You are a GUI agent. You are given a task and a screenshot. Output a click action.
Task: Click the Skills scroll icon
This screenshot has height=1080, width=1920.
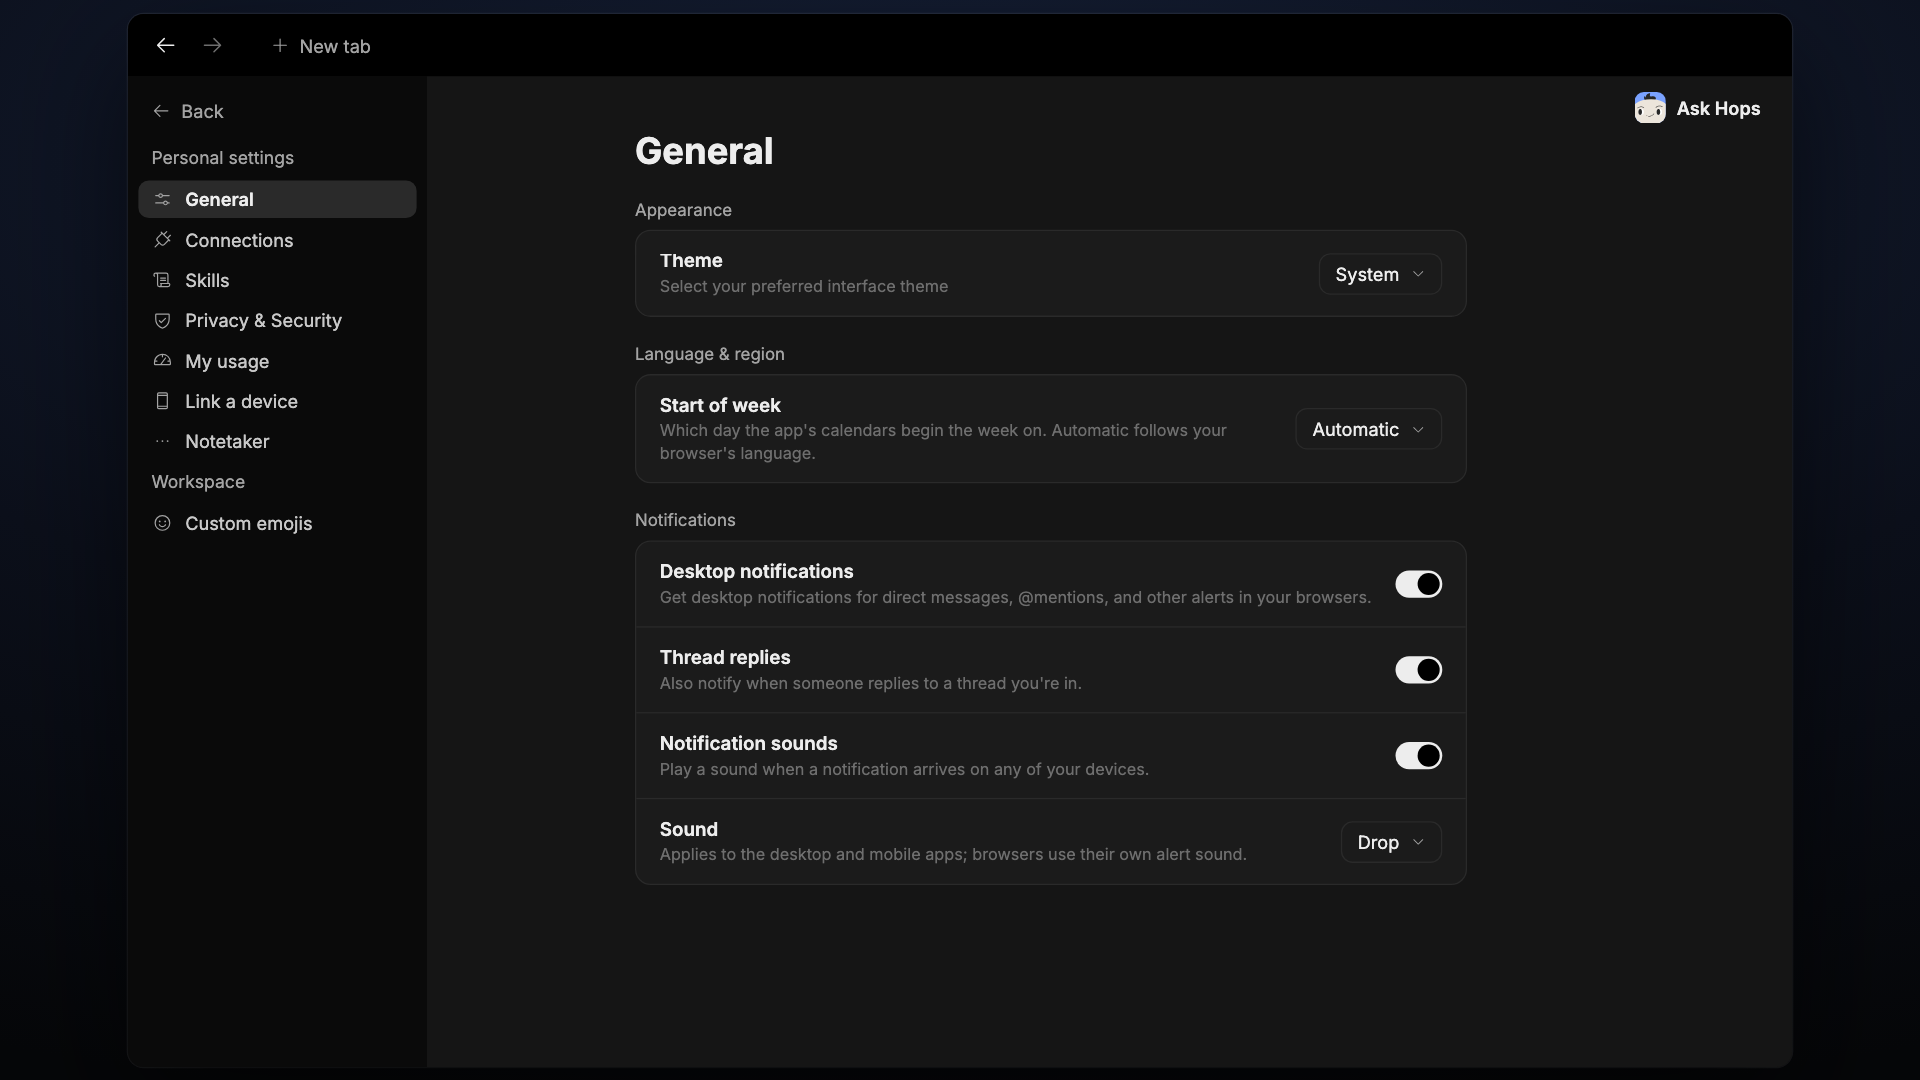tap(162, 280)
